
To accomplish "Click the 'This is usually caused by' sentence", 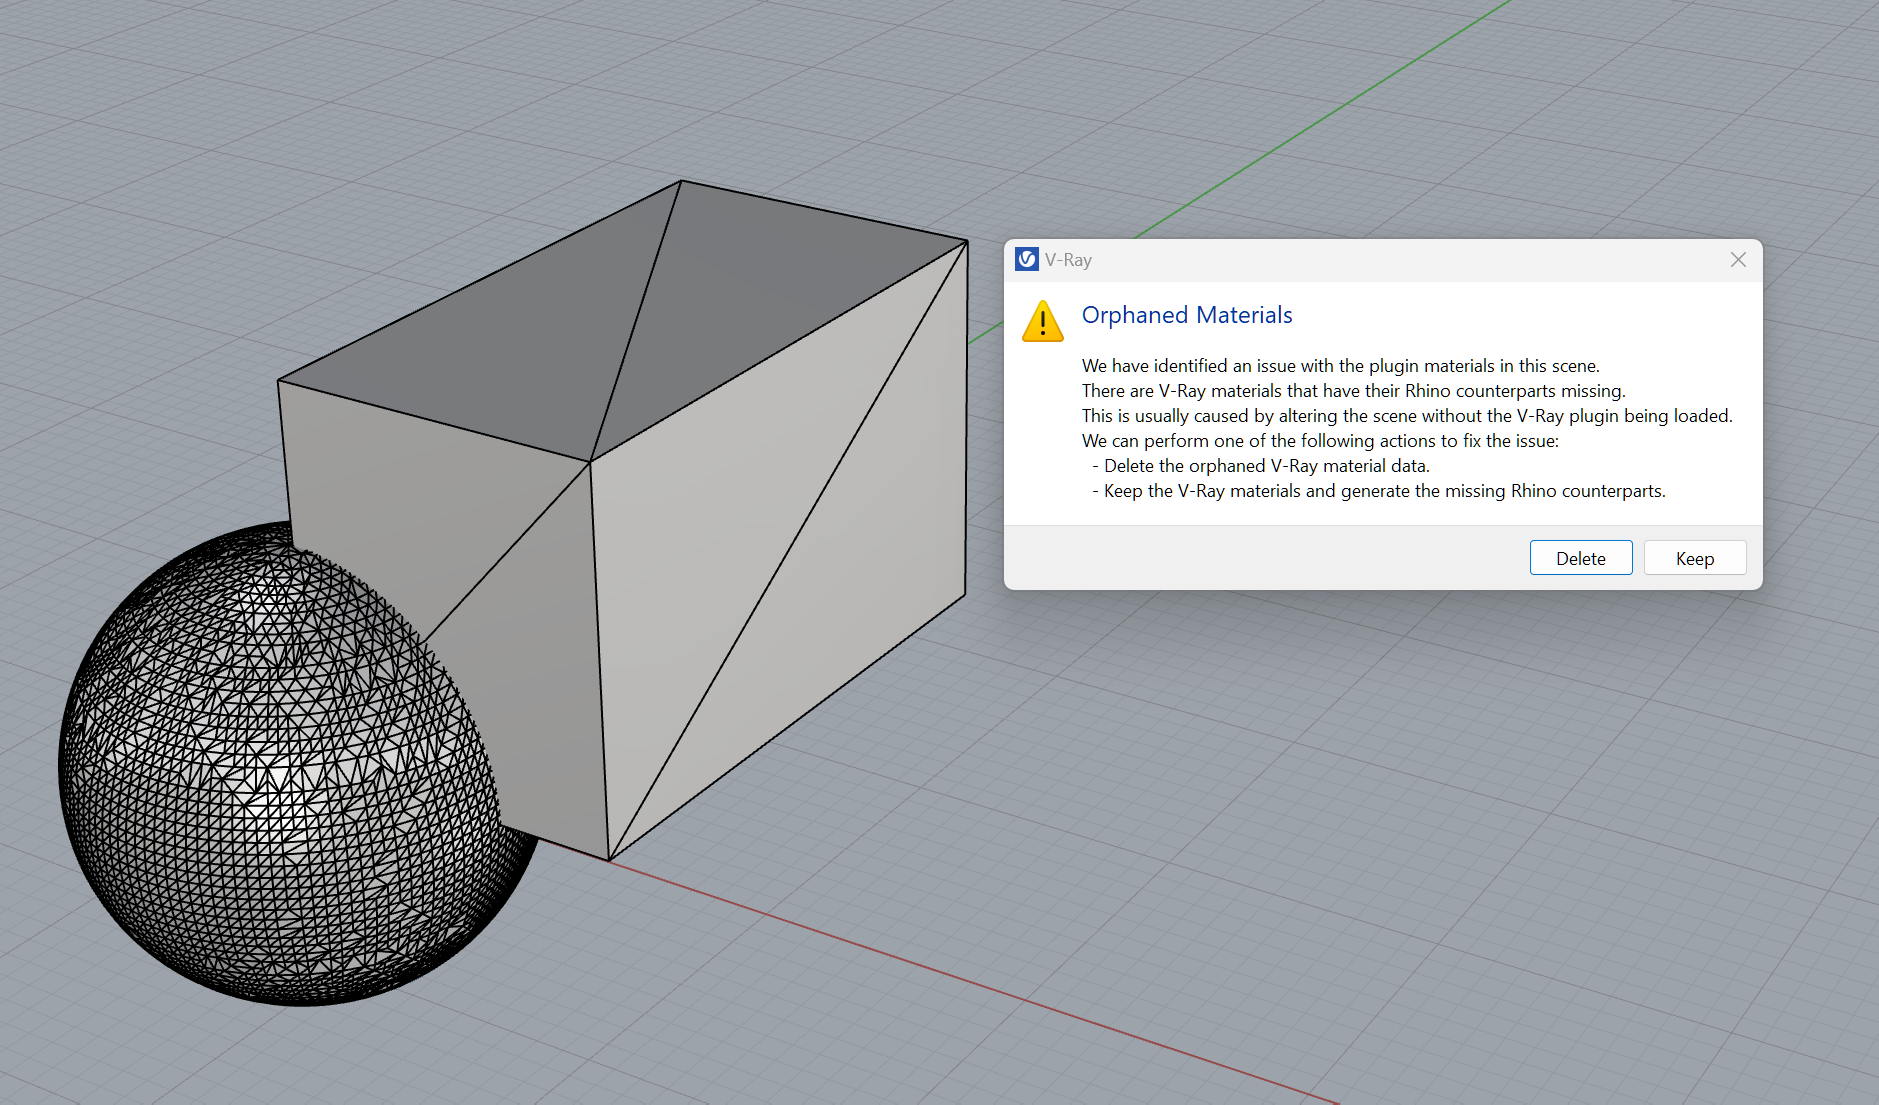I will click(x=1407, y=416).
